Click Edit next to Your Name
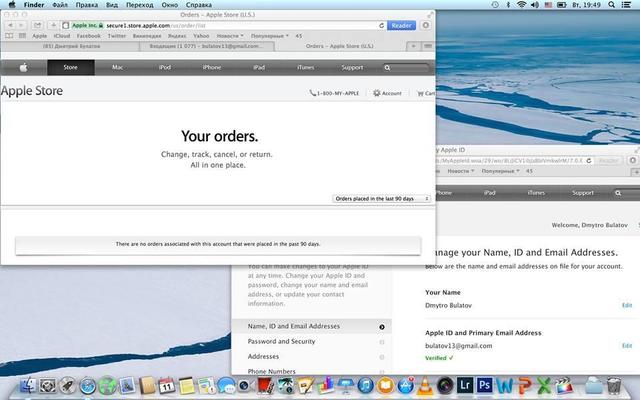Image resolution: width=640 pixels, height=400 pixels. tap(627, 305)
